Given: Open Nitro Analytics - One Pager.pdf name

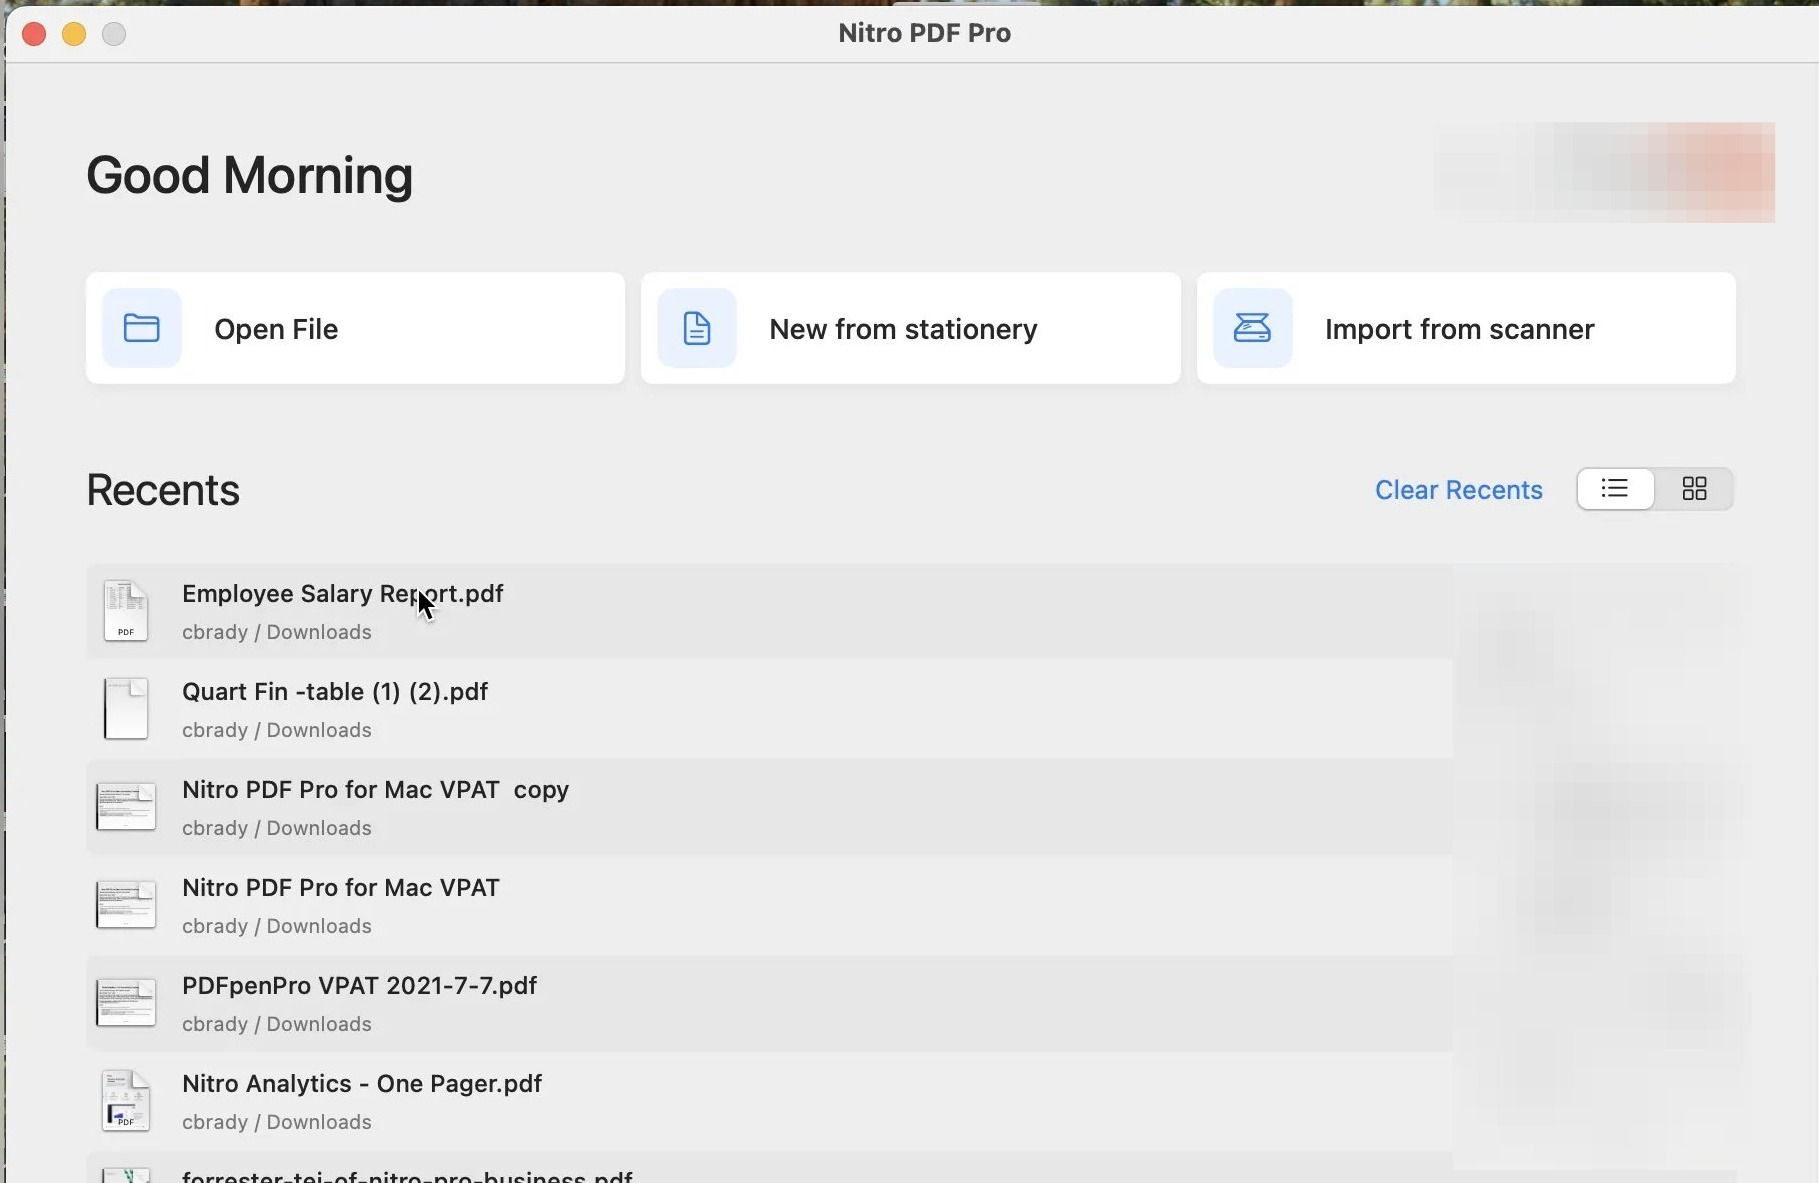Looking at the screenshot, I should click(x=362, y=1084).
